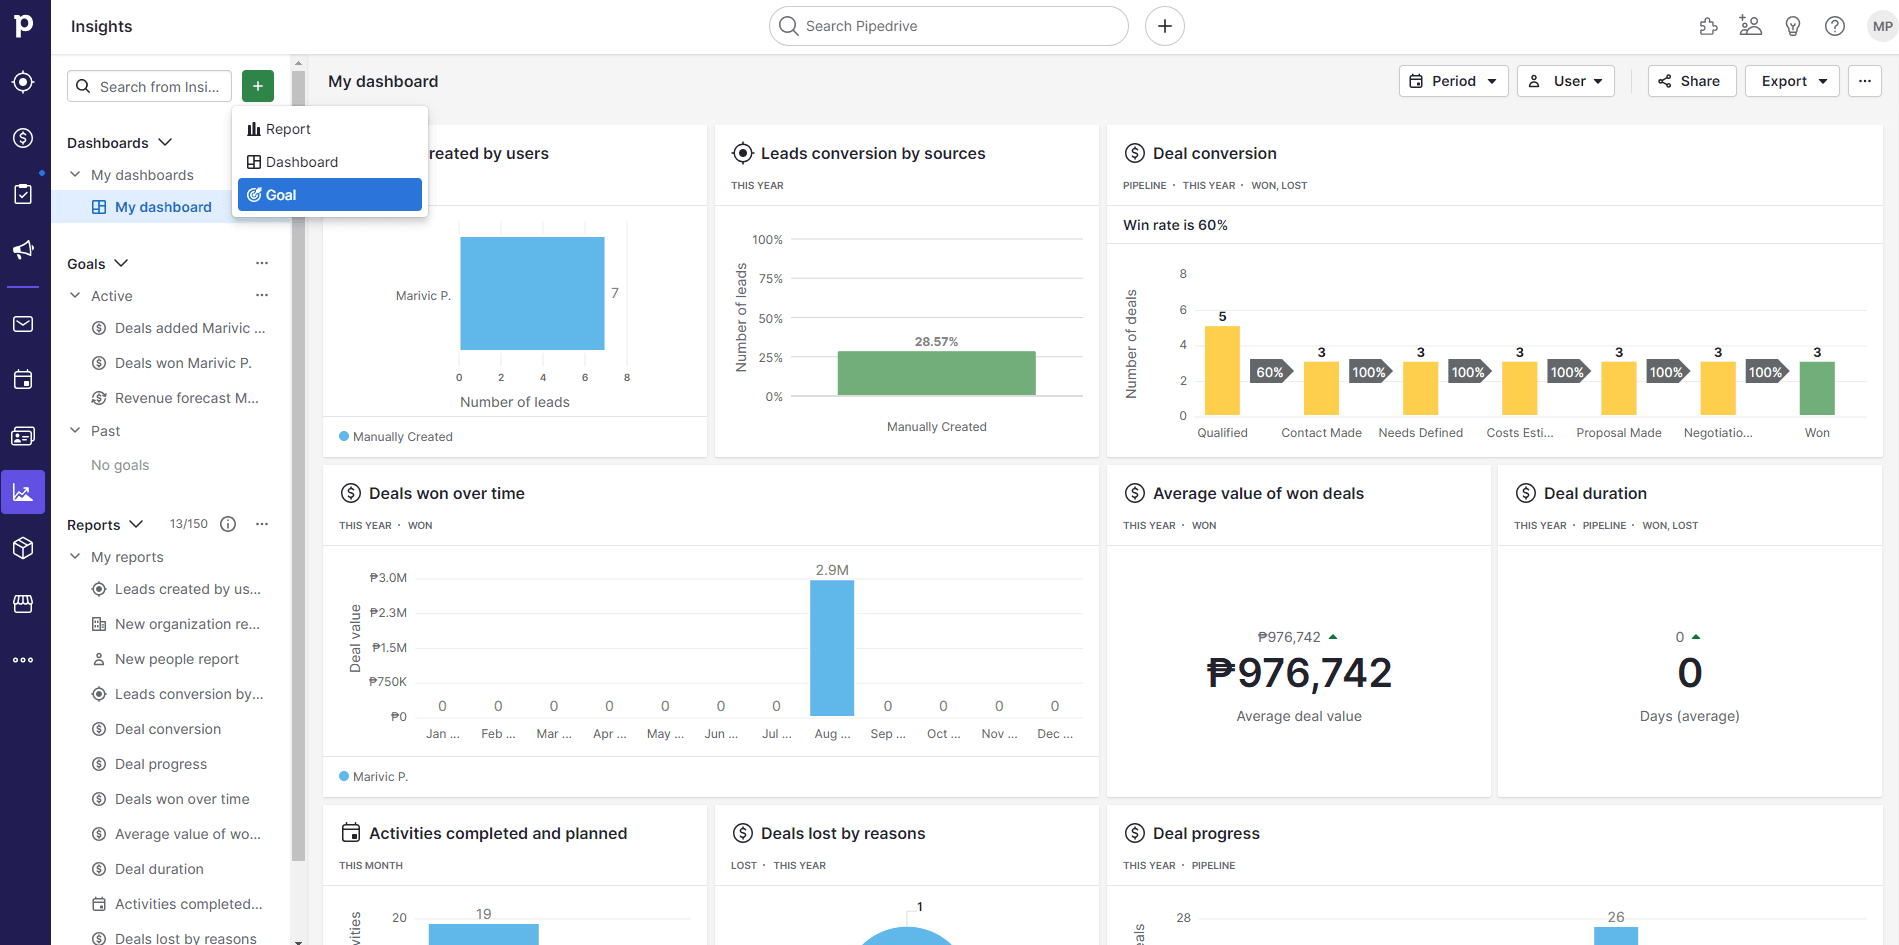Open the help question mark icon

click(x=1835, y=26)
